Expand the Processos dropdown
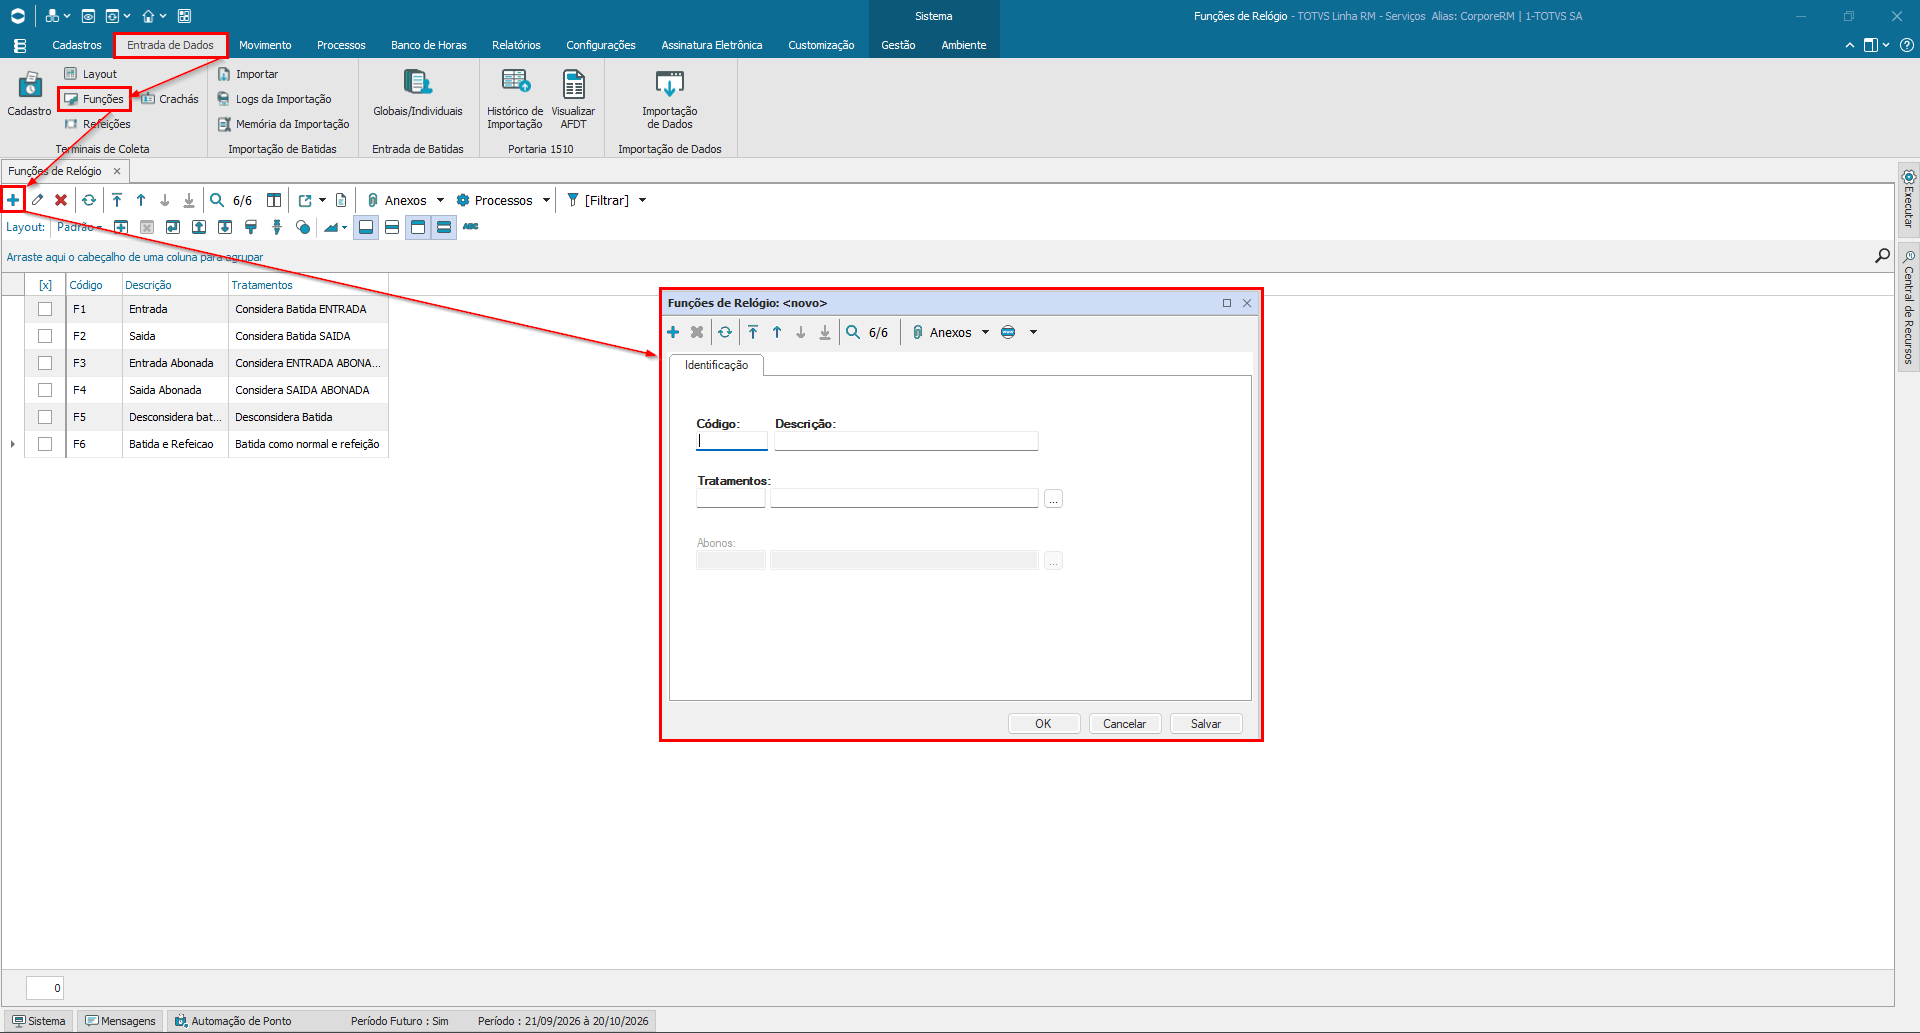This screenshot has height=1033, width=1920. click(x=546, y=200)
